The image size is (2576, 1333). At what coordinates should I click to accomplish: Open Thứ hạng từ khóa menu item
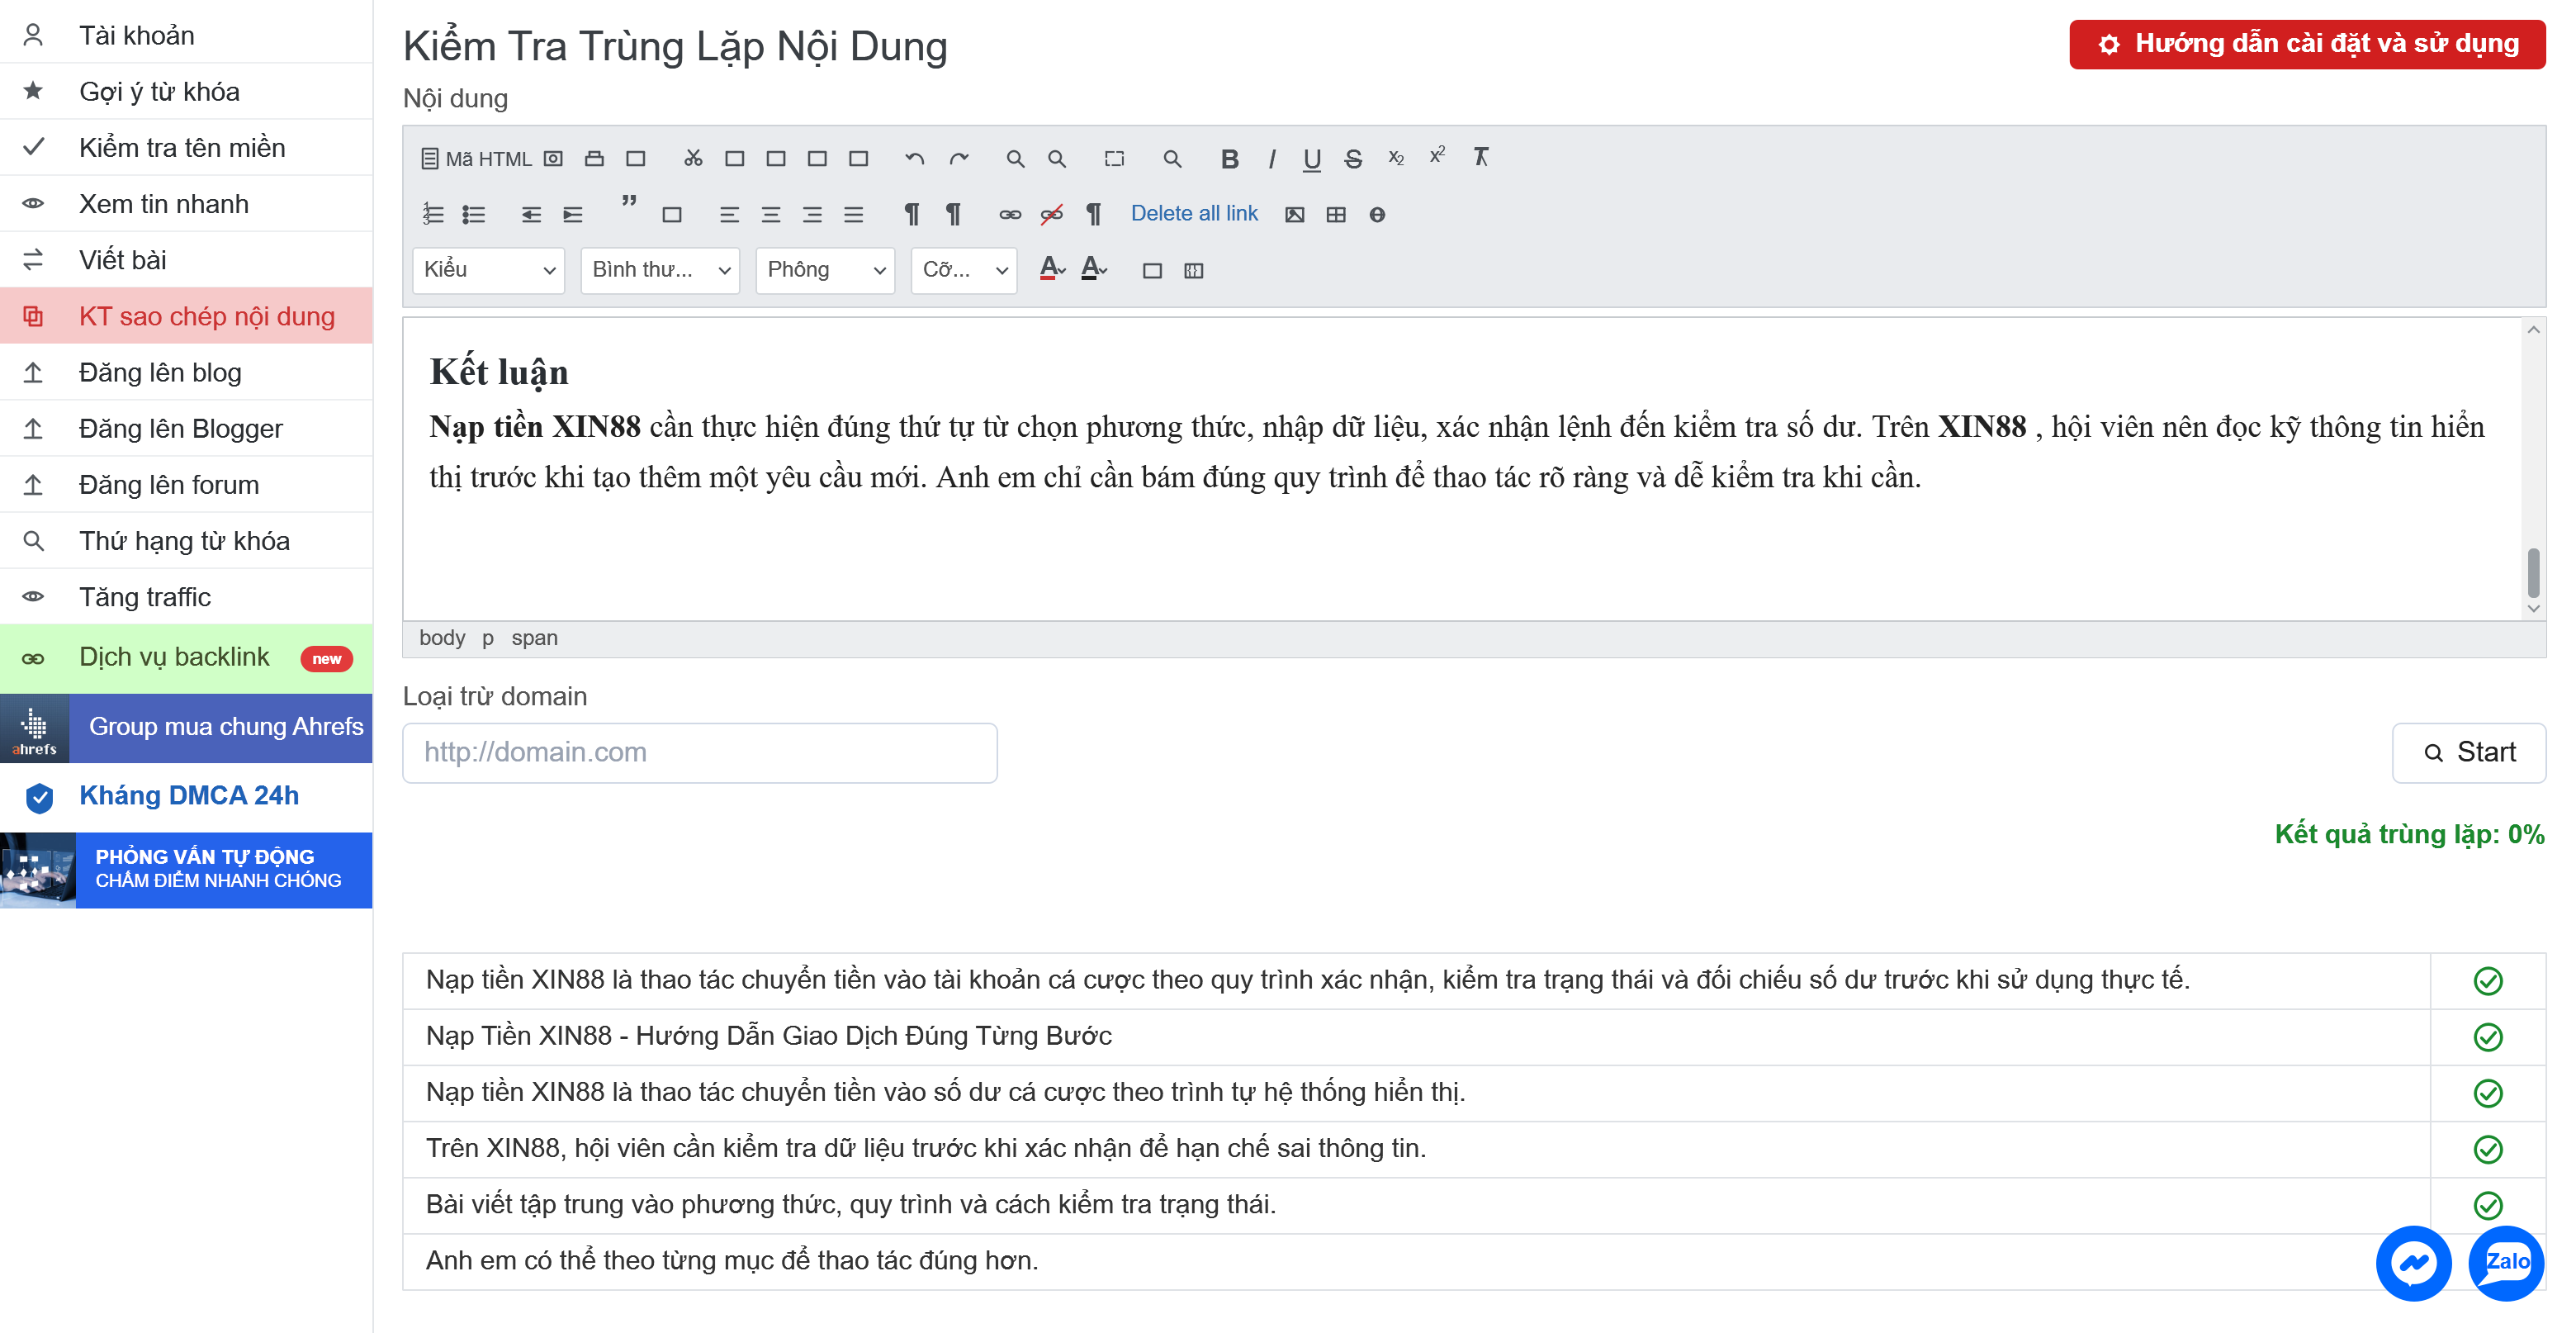coord(186,540)
